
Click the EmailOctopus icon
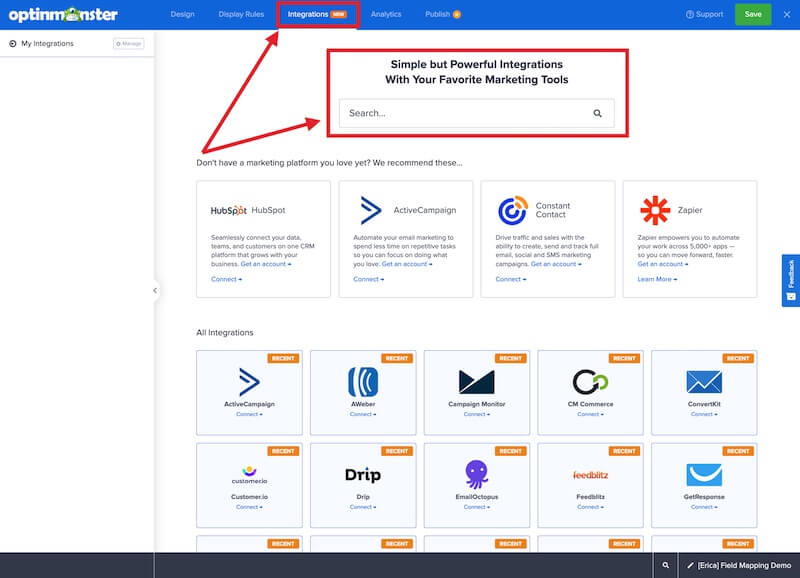[x=477, y=474]
